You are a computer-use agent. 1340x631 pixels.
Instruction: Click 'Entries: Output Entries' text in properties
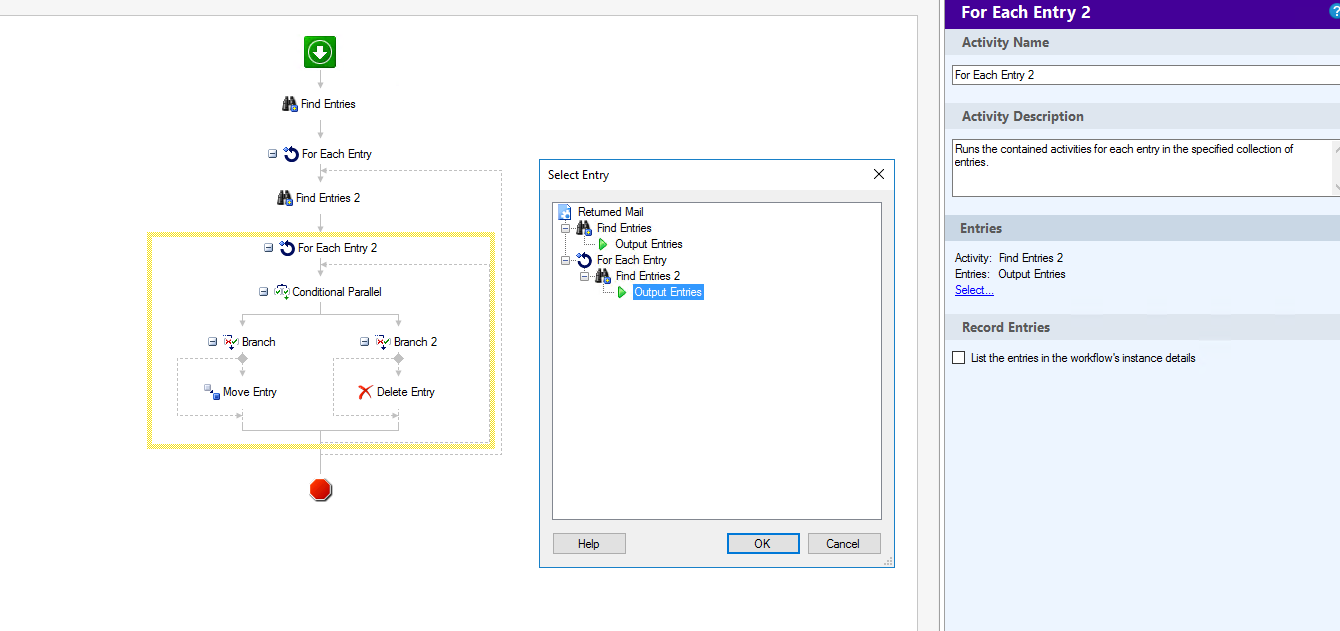(1010, 274)
